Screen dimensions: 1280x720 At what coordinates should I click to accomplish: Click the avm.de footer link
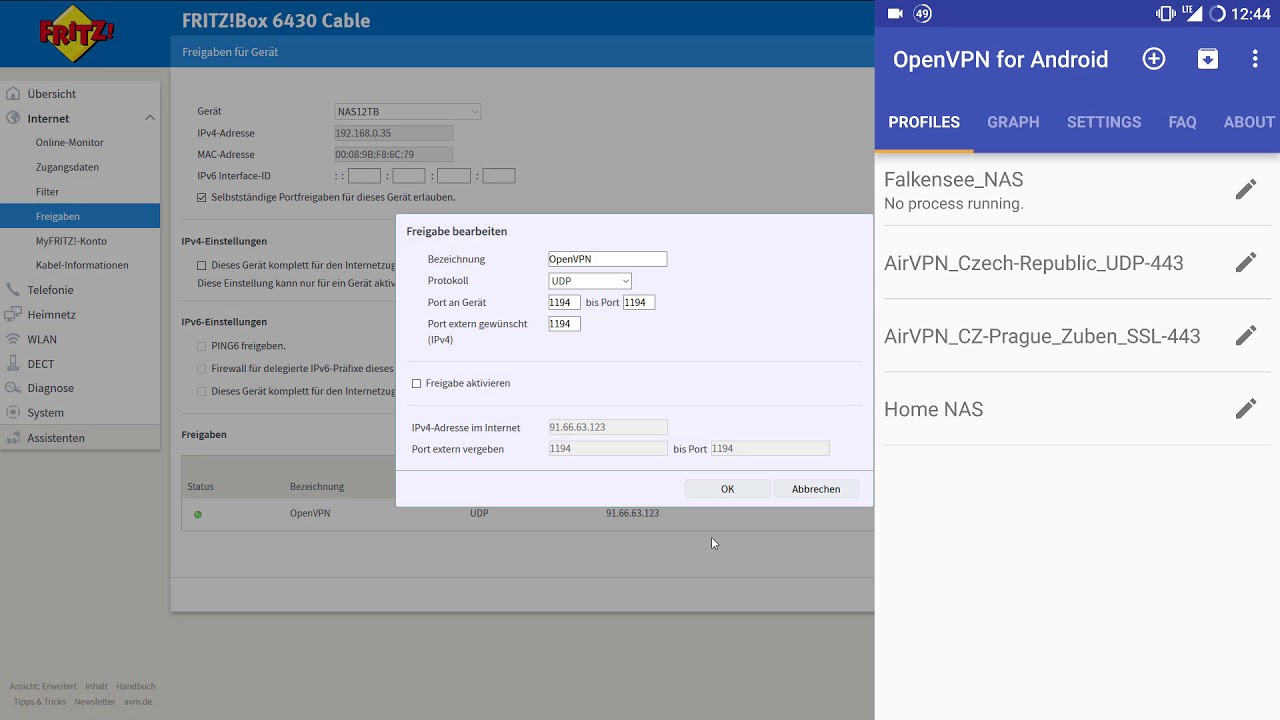pyautogui.click(x=138, y=702)
